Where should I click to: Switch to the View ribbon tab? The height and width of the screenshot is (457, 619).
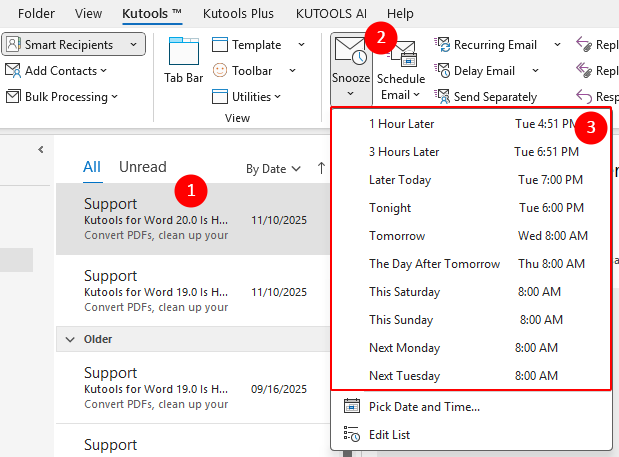coord(88,13)
